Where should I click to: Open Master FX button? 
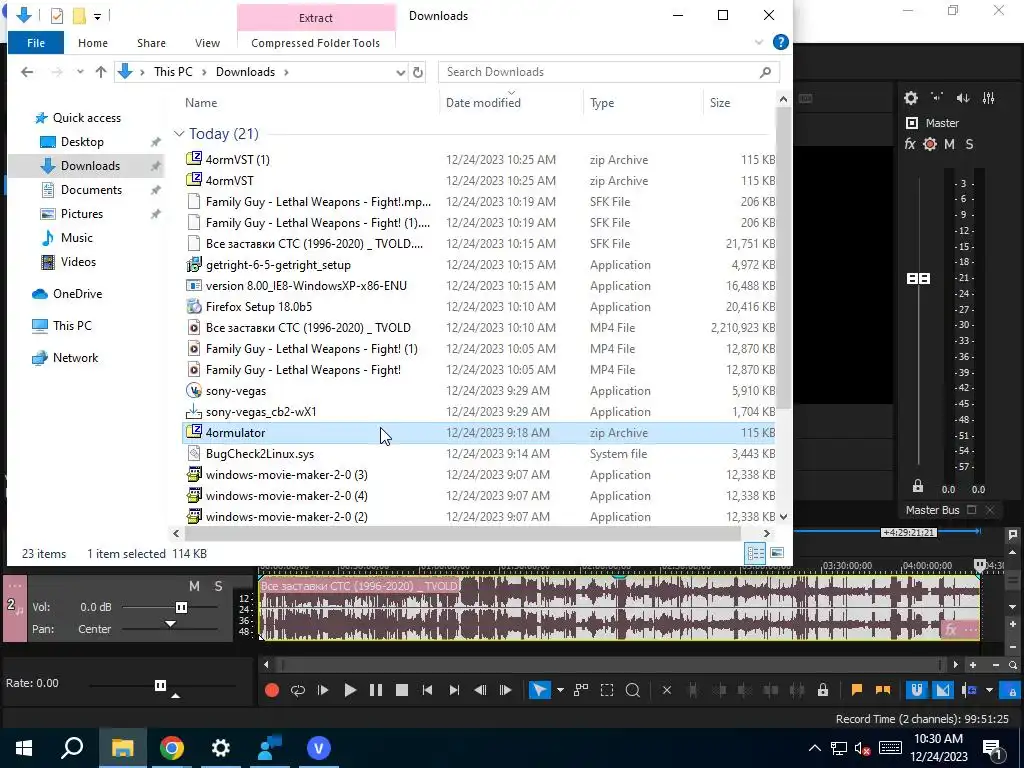click(x=910, y=144)
